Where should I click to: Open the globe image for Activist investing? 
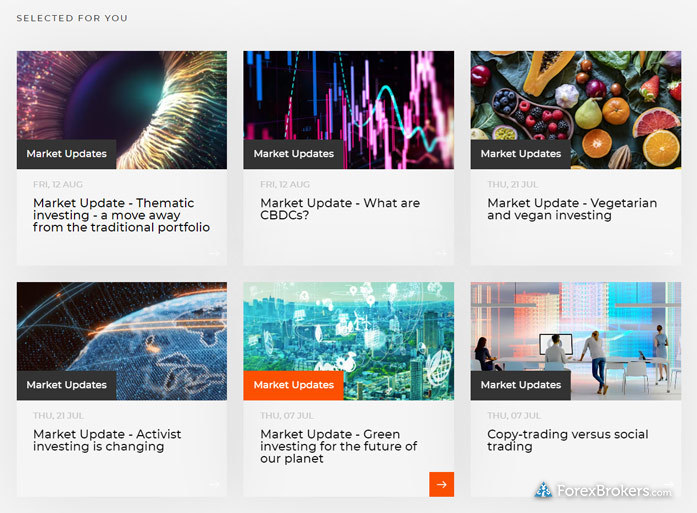point(122,341)
